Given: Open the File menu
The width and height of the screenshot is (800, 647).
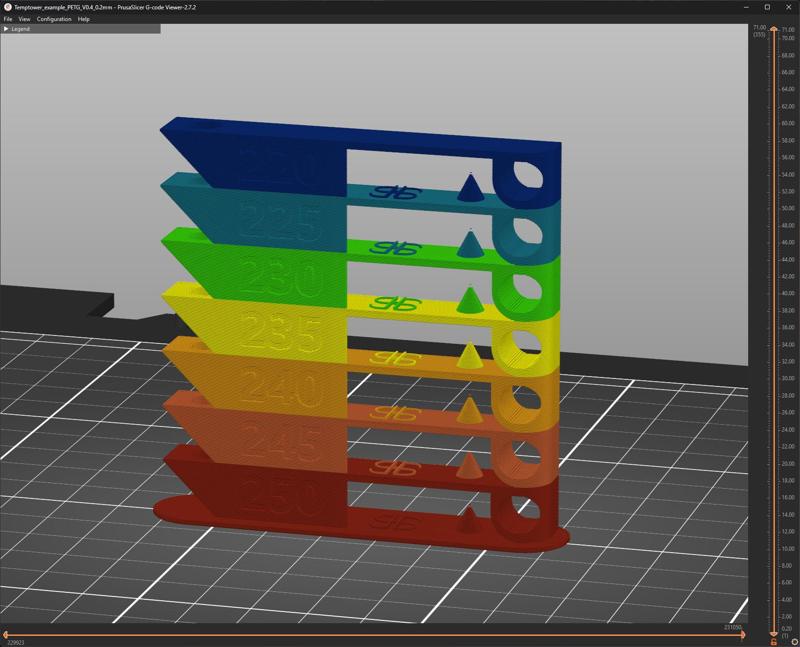Looking at the screenshot, I should pyautogui.click(x=8, y=19).
